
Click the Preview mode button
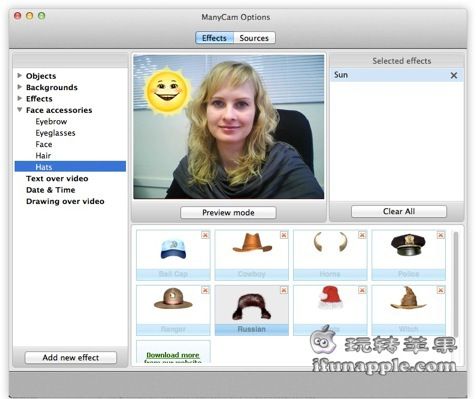coord(228,213)
